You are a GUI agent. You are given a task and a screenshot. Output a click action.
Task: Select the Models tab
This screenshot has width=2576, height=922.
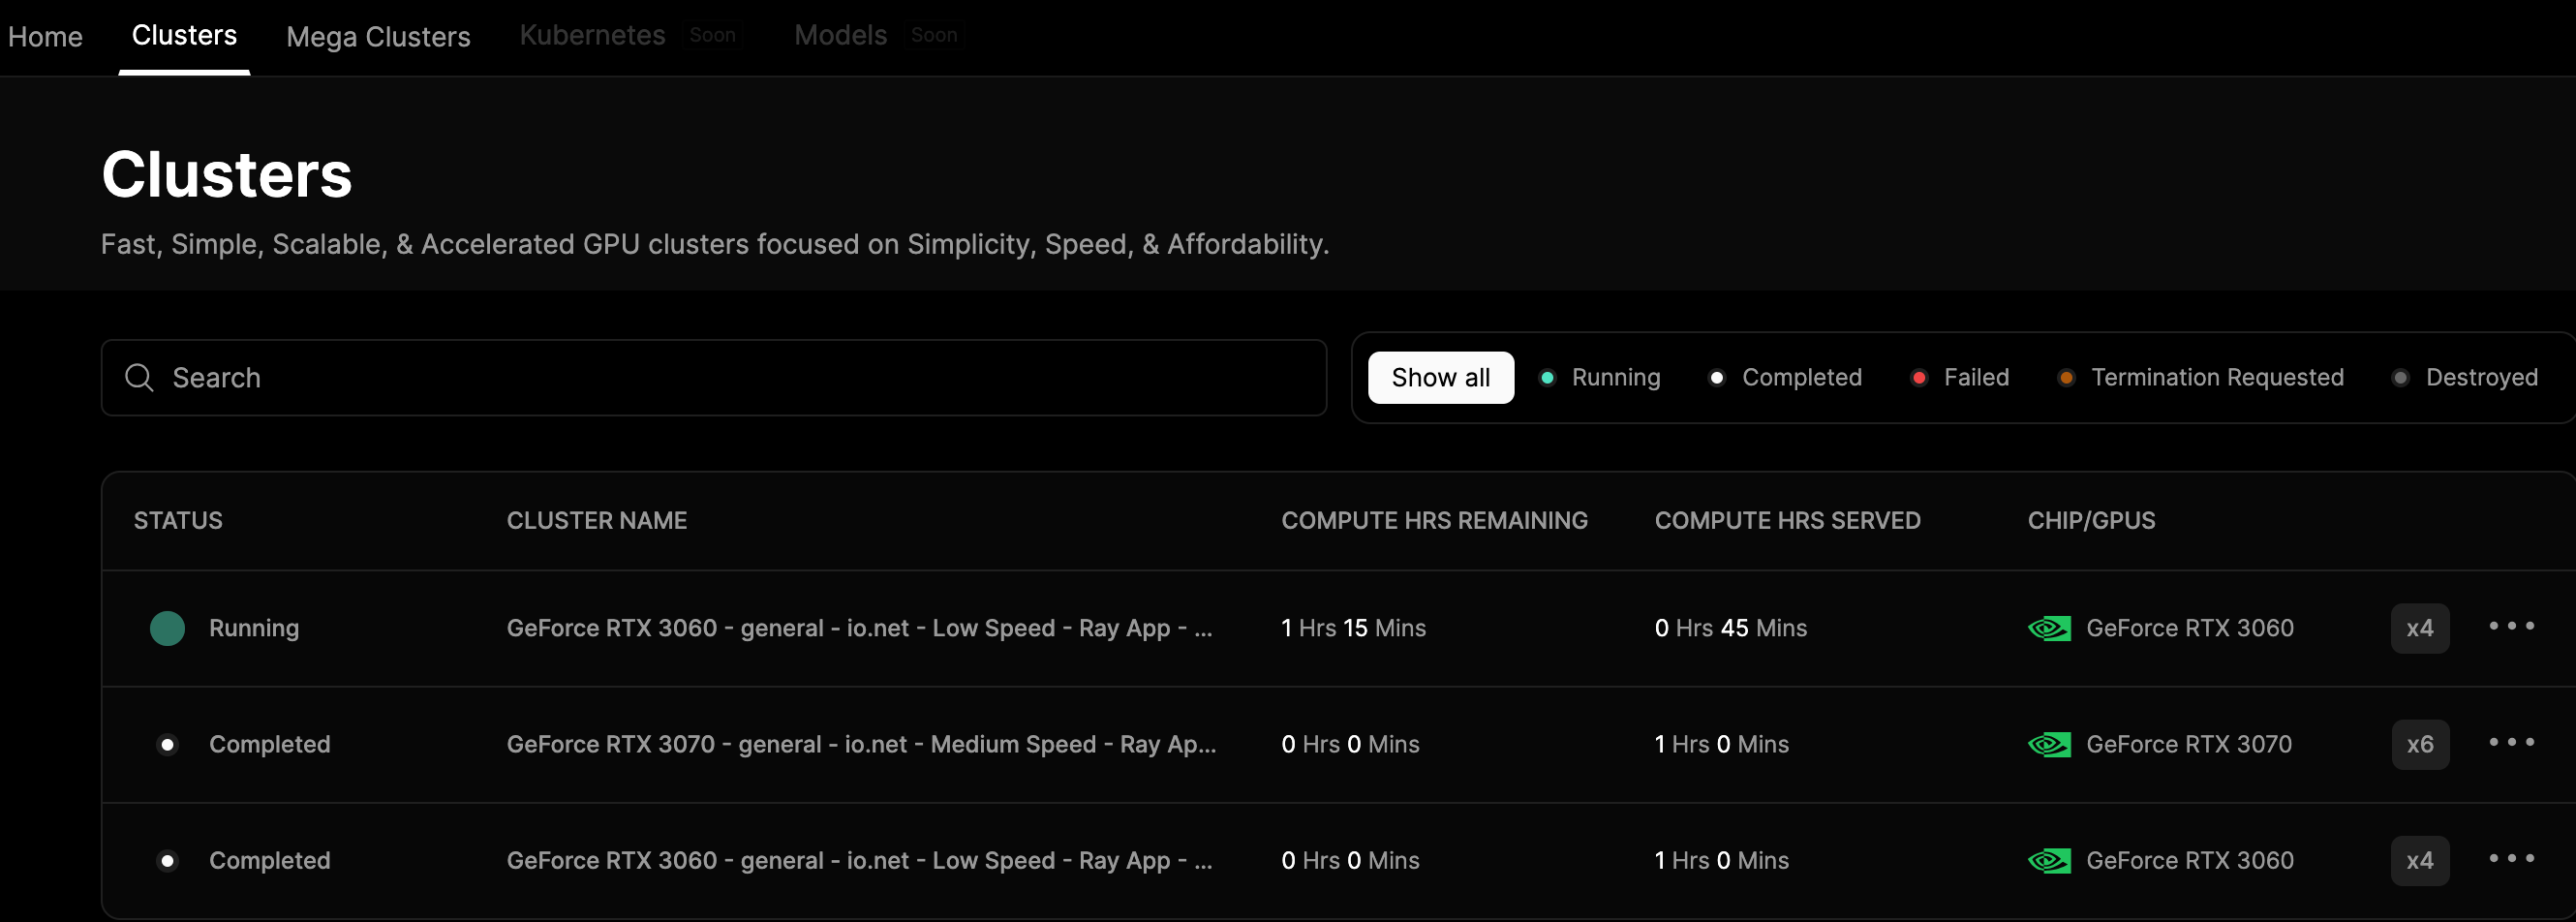point(840,36)
